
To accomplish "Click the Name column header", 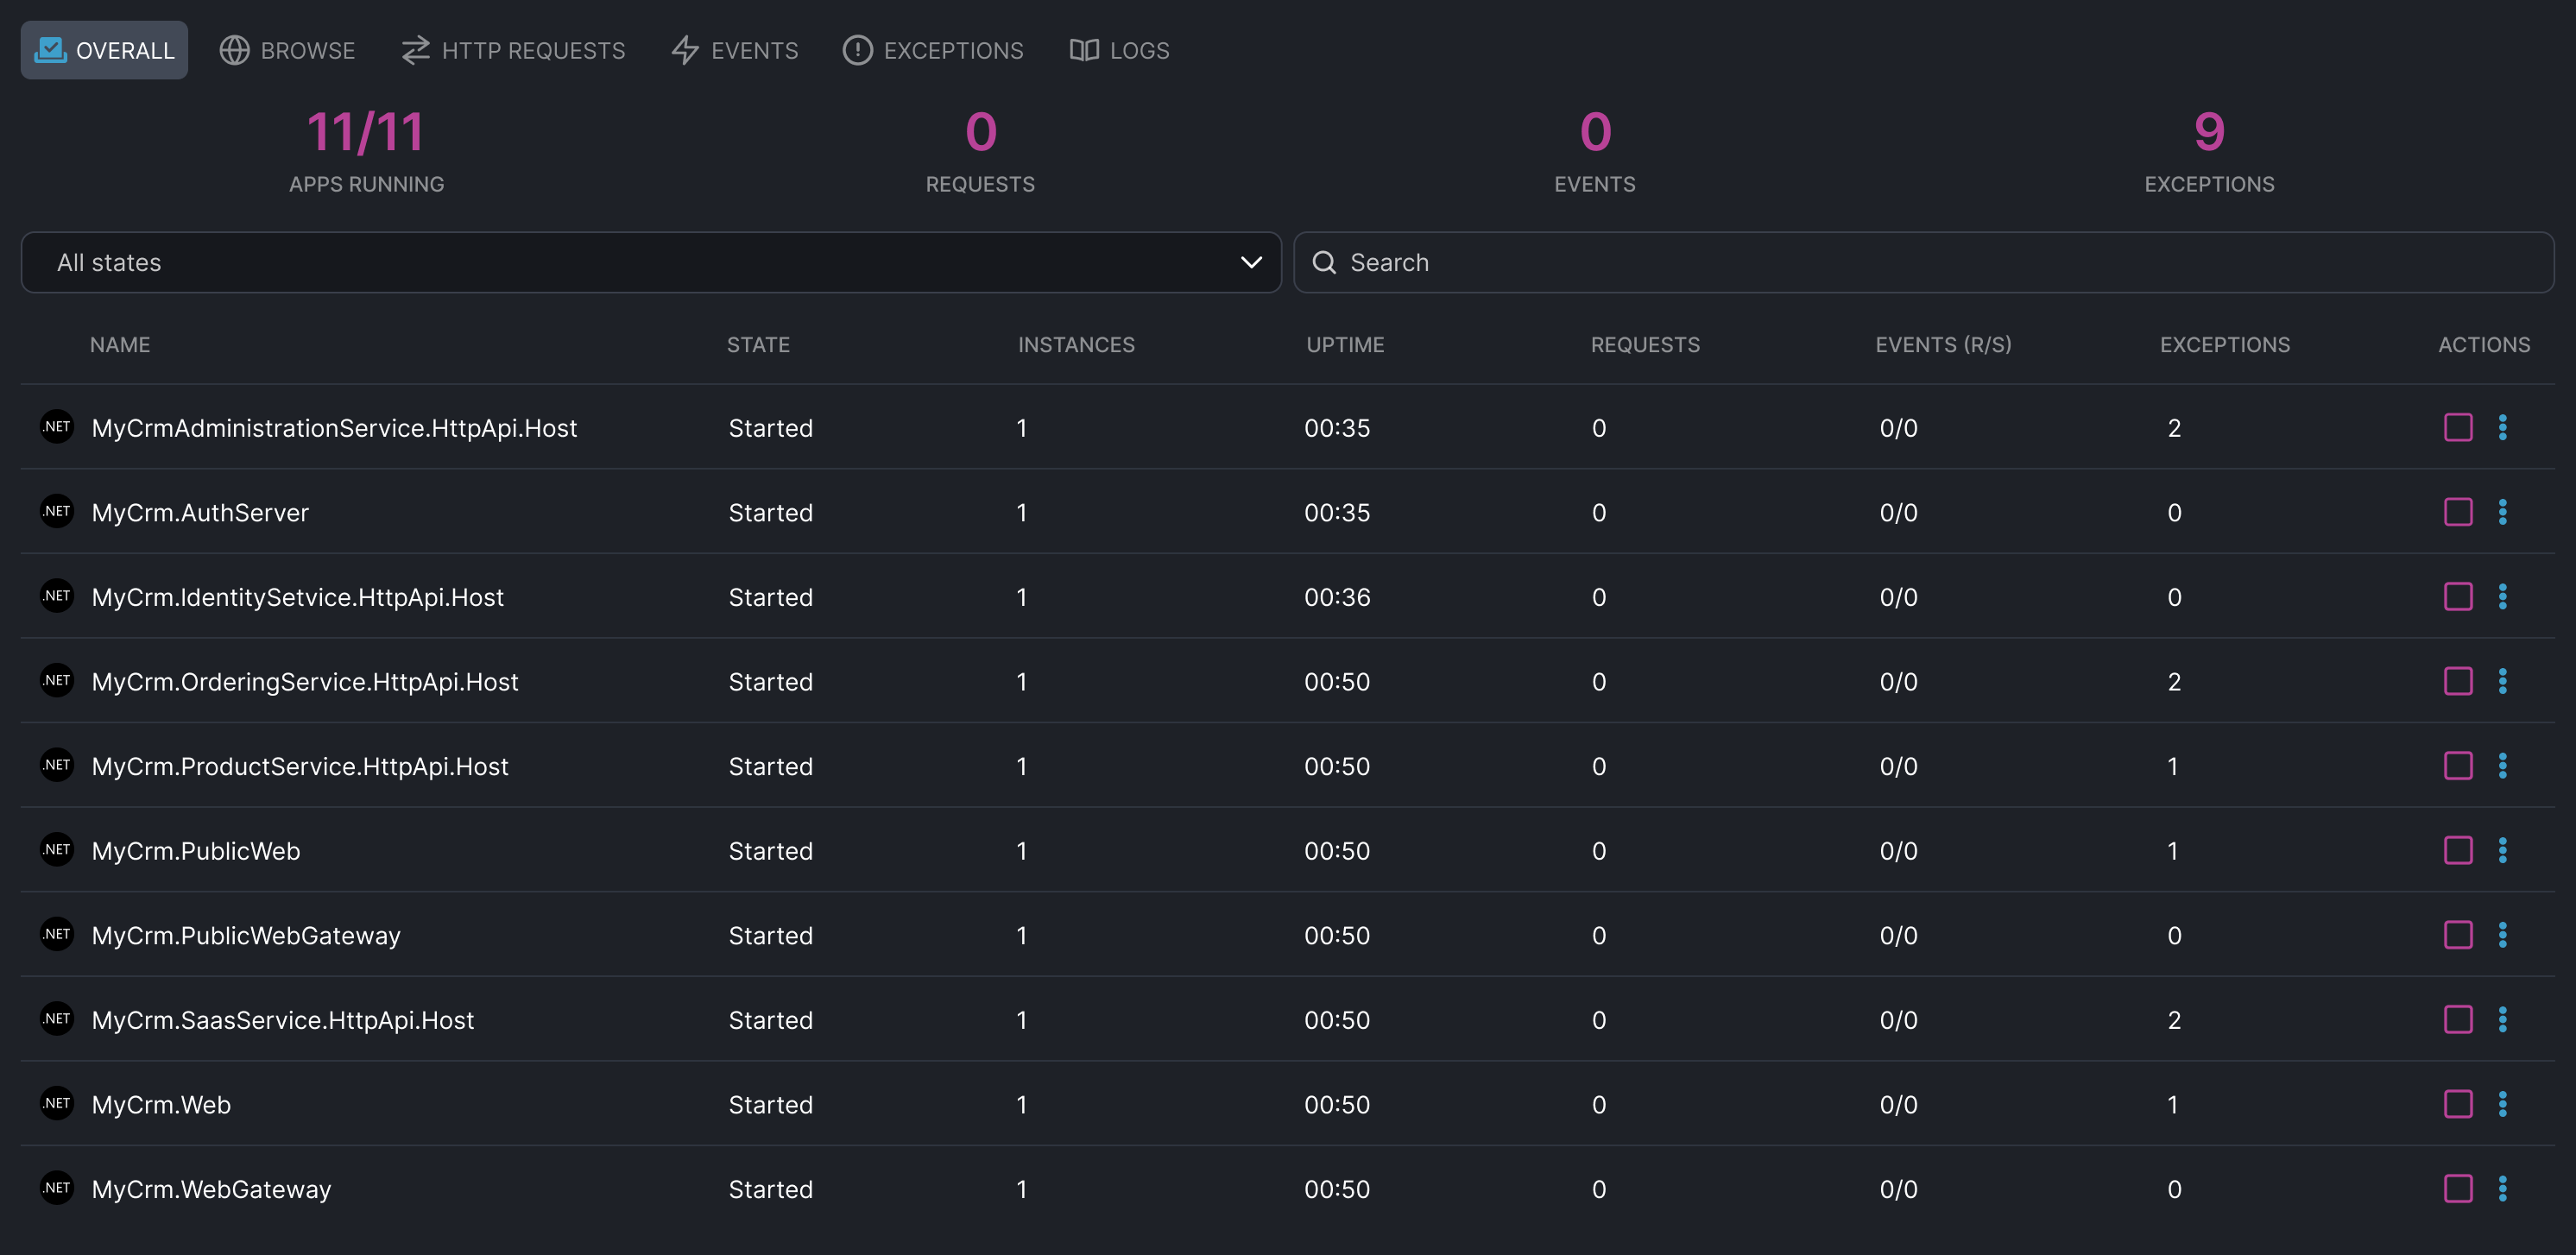I will click(x=119, y=344).
